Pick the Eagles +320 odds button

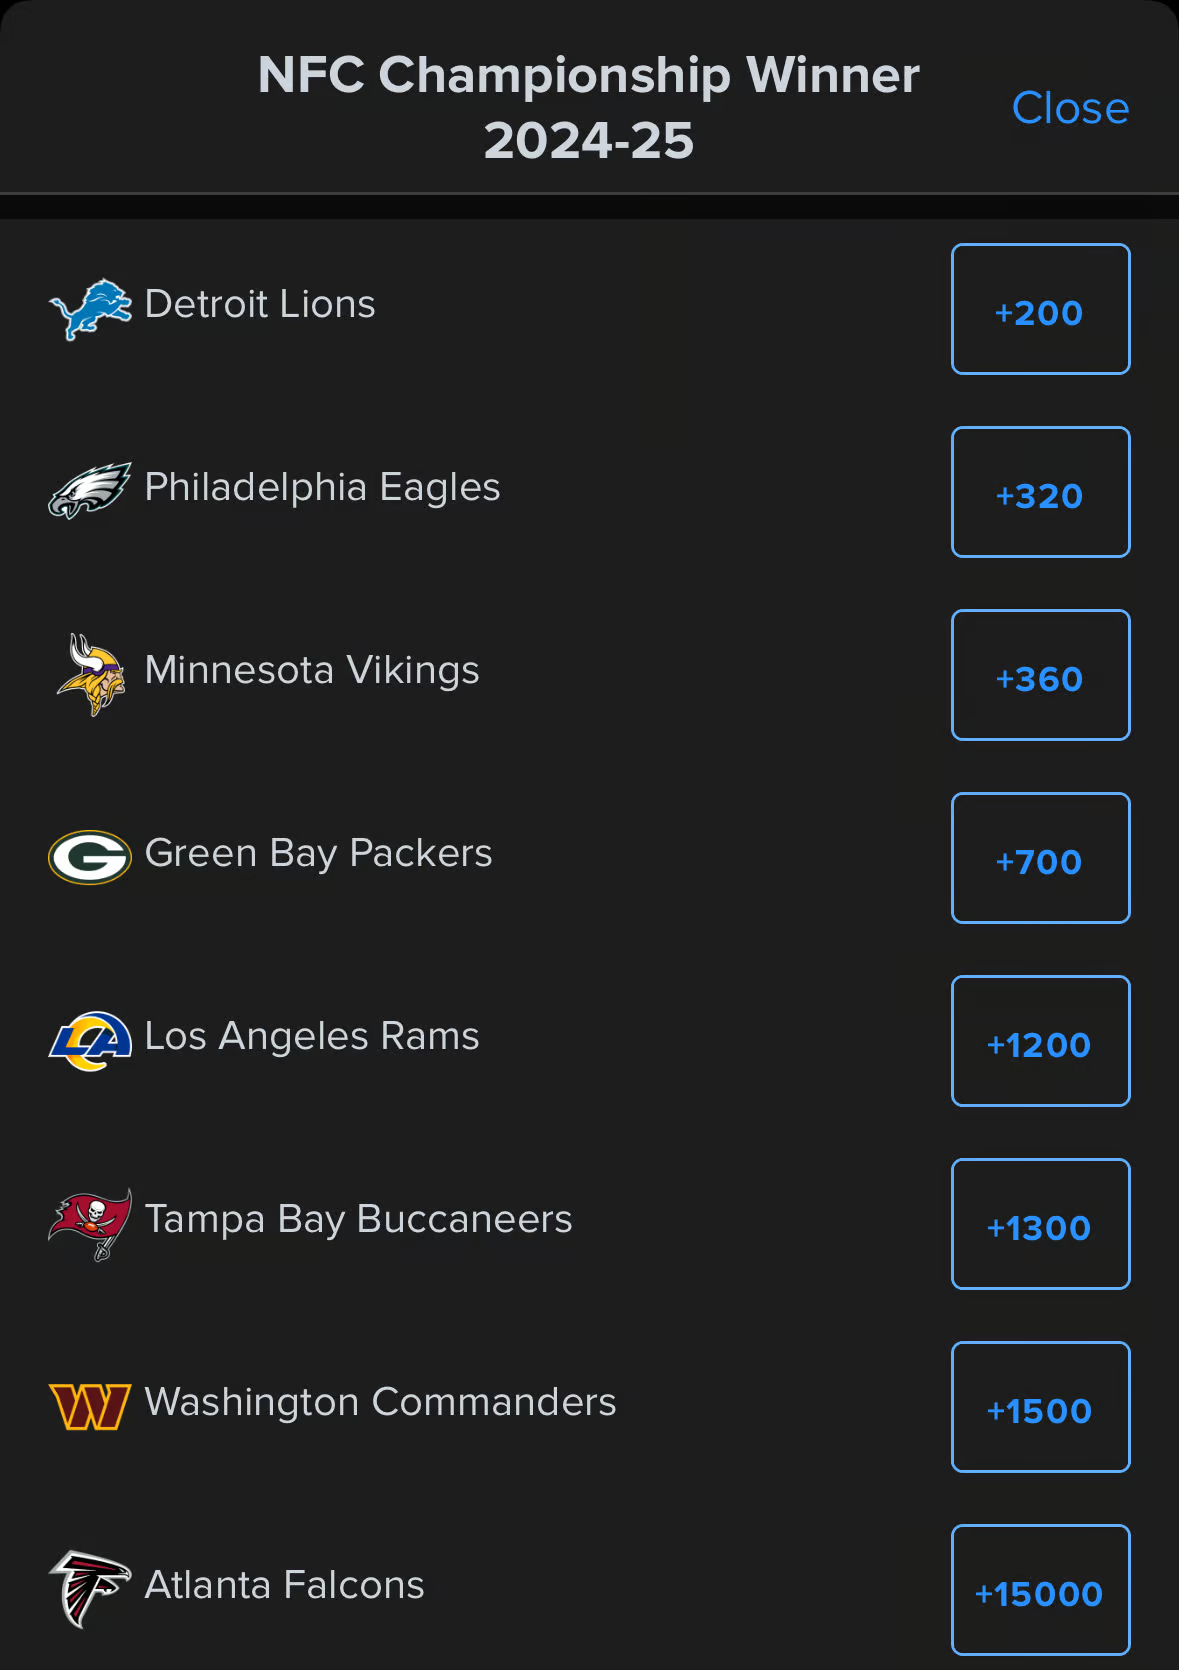[x=1040, y=492]
